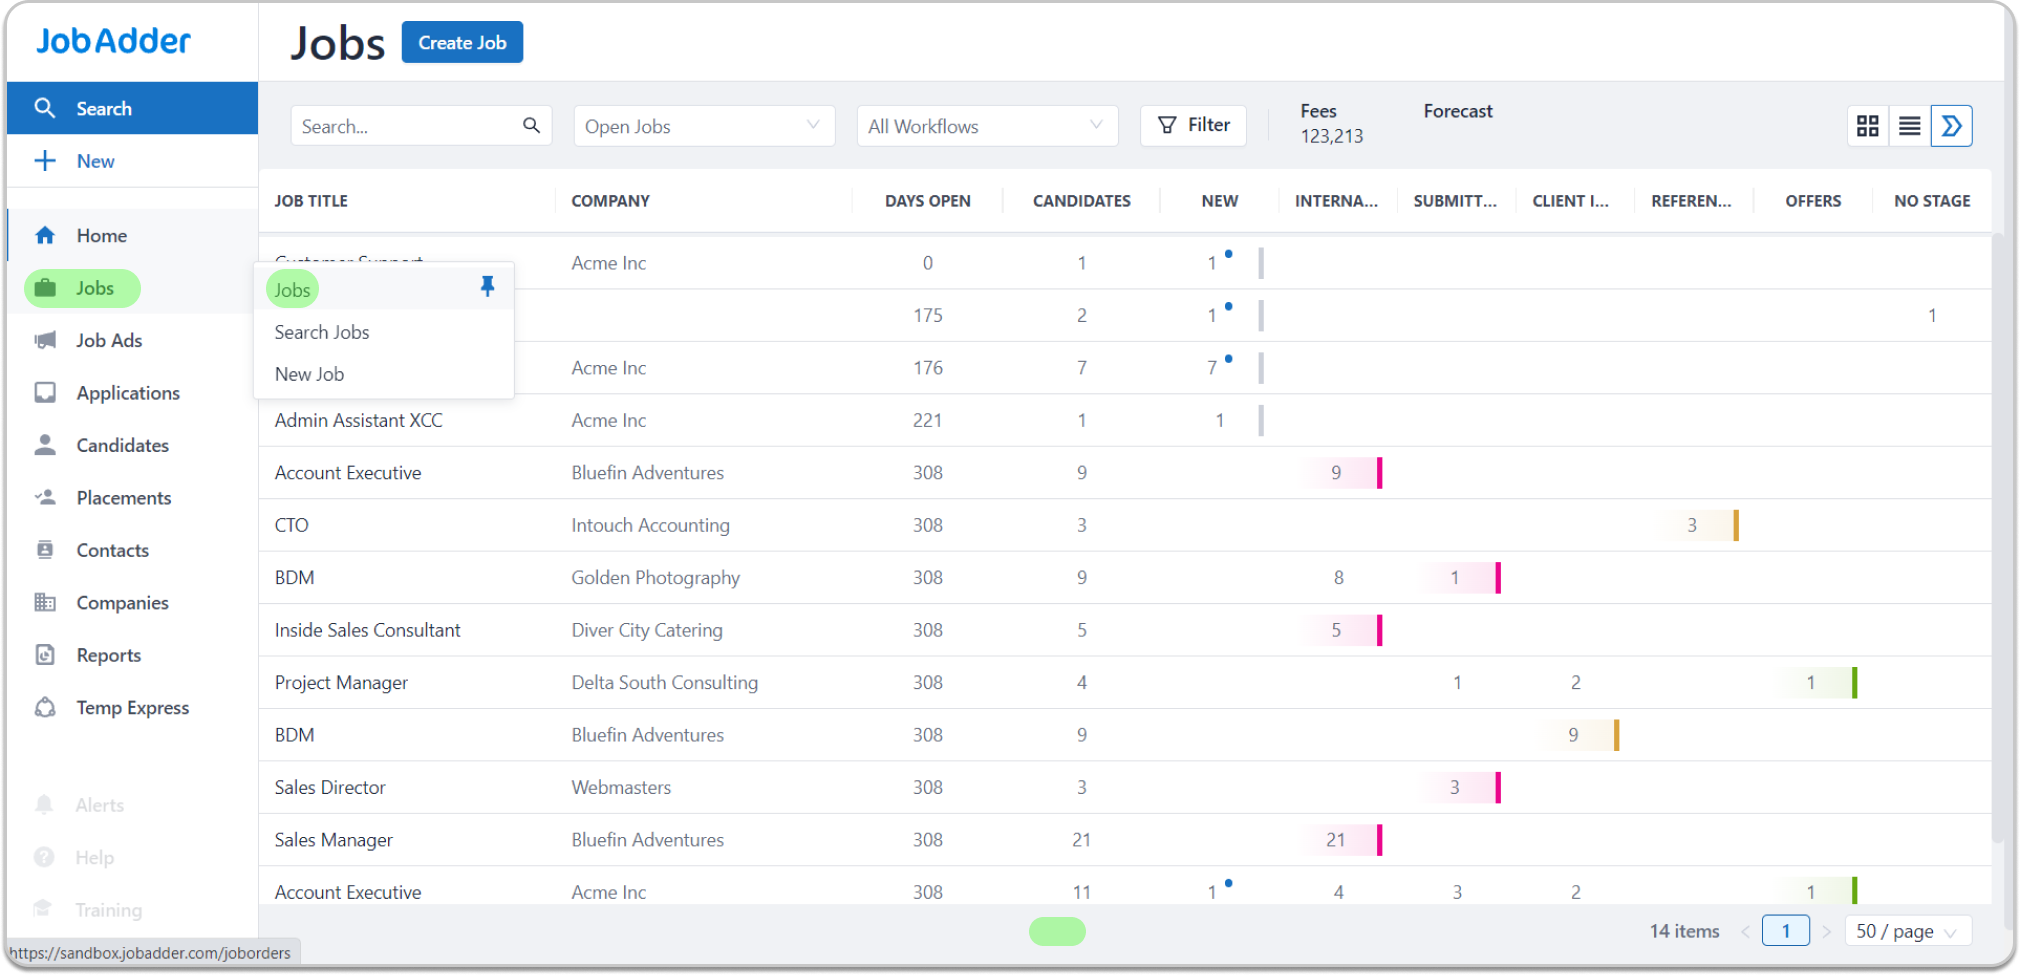Image resolution: width=2020 pixels, height=975 pixels.
Task: Click the magnifier icon in the search field
Action: [x=531, y=125]
